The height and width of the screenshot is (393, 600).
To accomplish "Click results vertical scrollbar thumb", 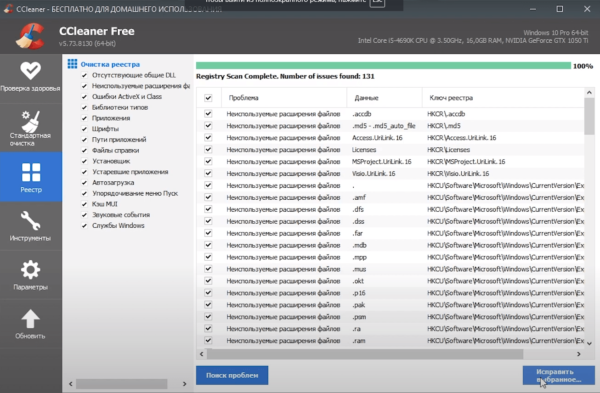I will (x=589, y=116).
